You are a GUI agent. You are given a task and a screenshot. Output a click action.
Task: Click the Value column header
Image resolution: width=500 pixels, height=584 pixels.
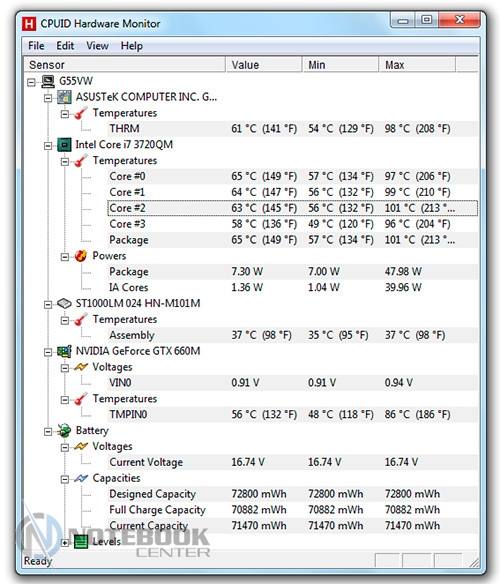click(x=263, y=65)
